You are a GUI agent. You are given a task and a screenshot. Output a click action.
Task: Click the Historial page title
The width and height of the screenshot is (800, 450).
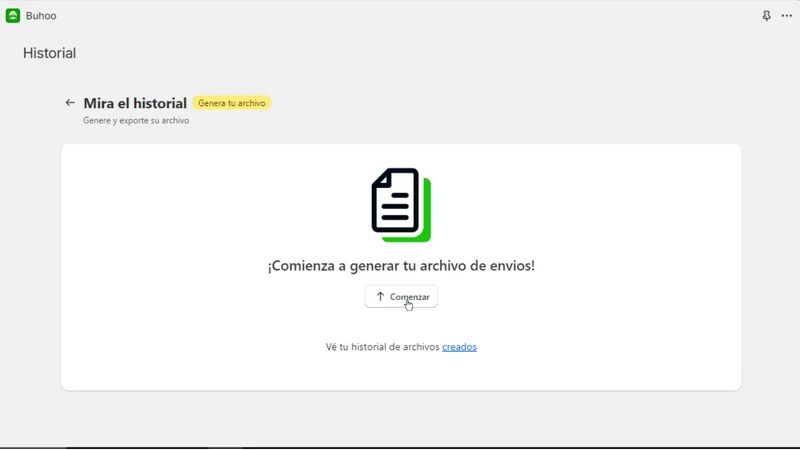pos(49,53)
